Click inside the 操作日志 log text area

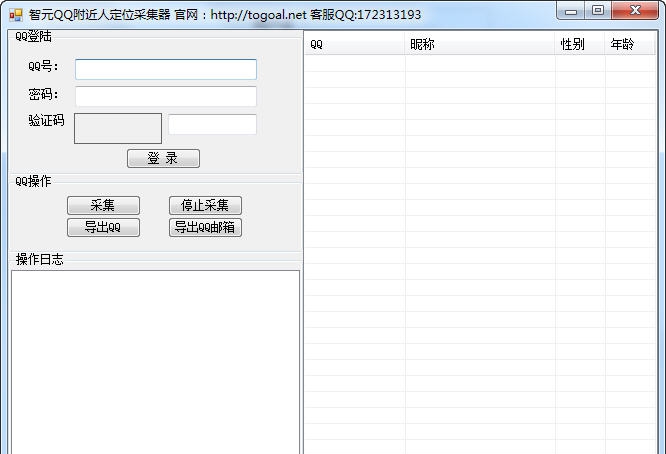coord(155,362)
